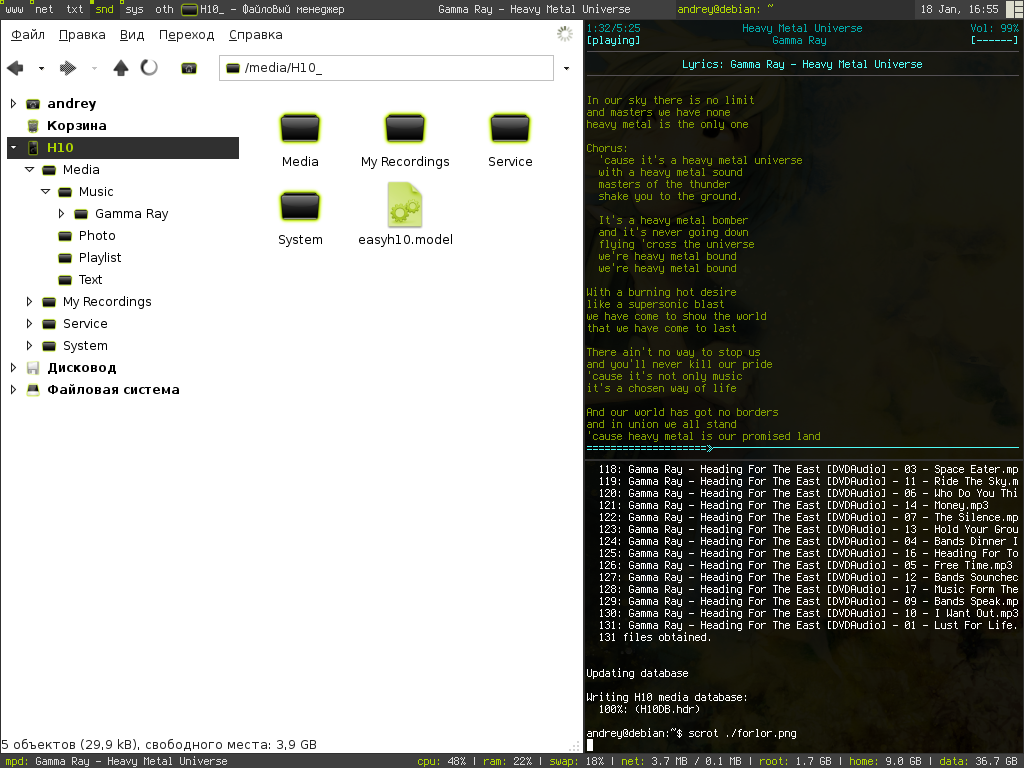
Task: Select Photo folder in tree
Action: click(x=97, y=236)
